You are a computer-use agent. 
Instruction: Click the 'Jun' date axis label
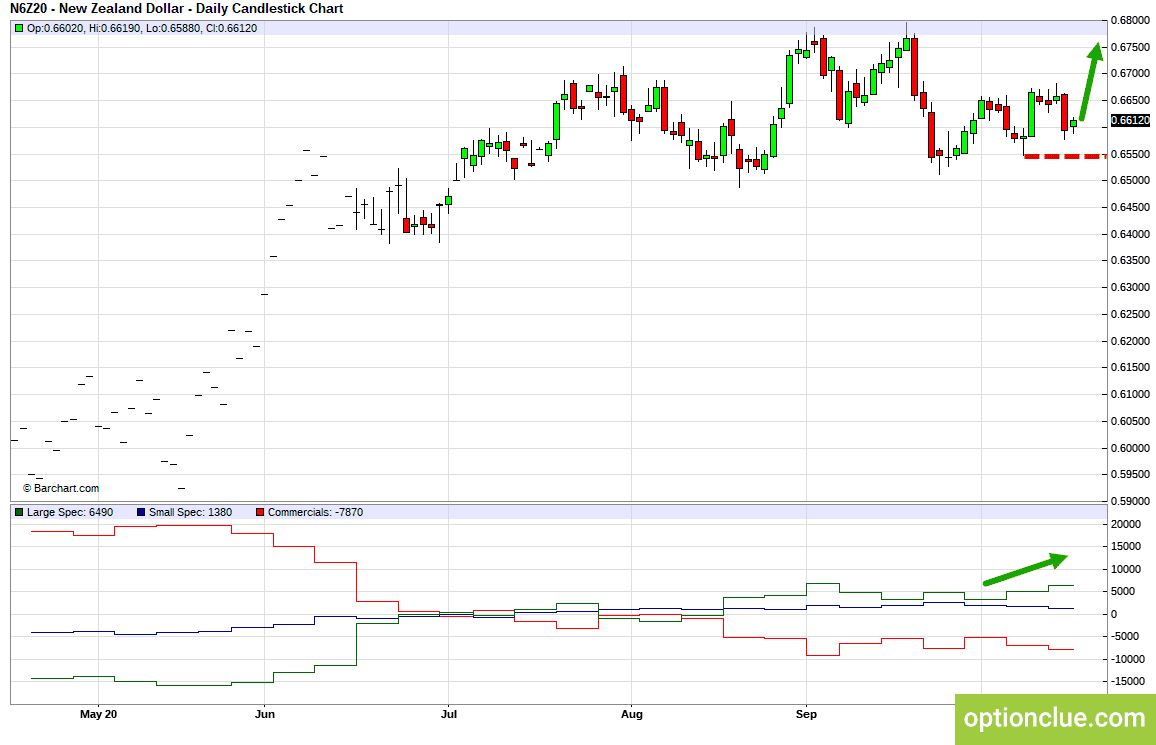(x=265, y=714)
